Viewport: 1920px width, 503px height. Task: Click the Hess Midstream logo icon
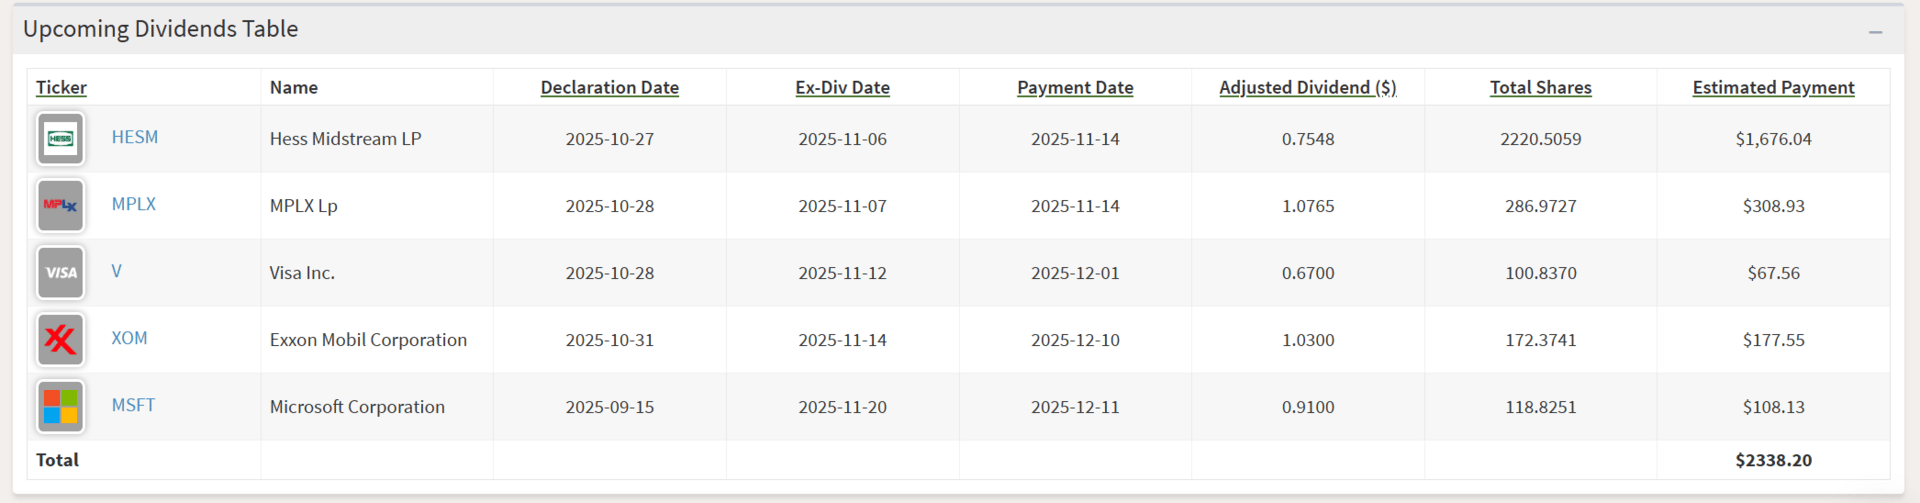(x=60, y=138)
